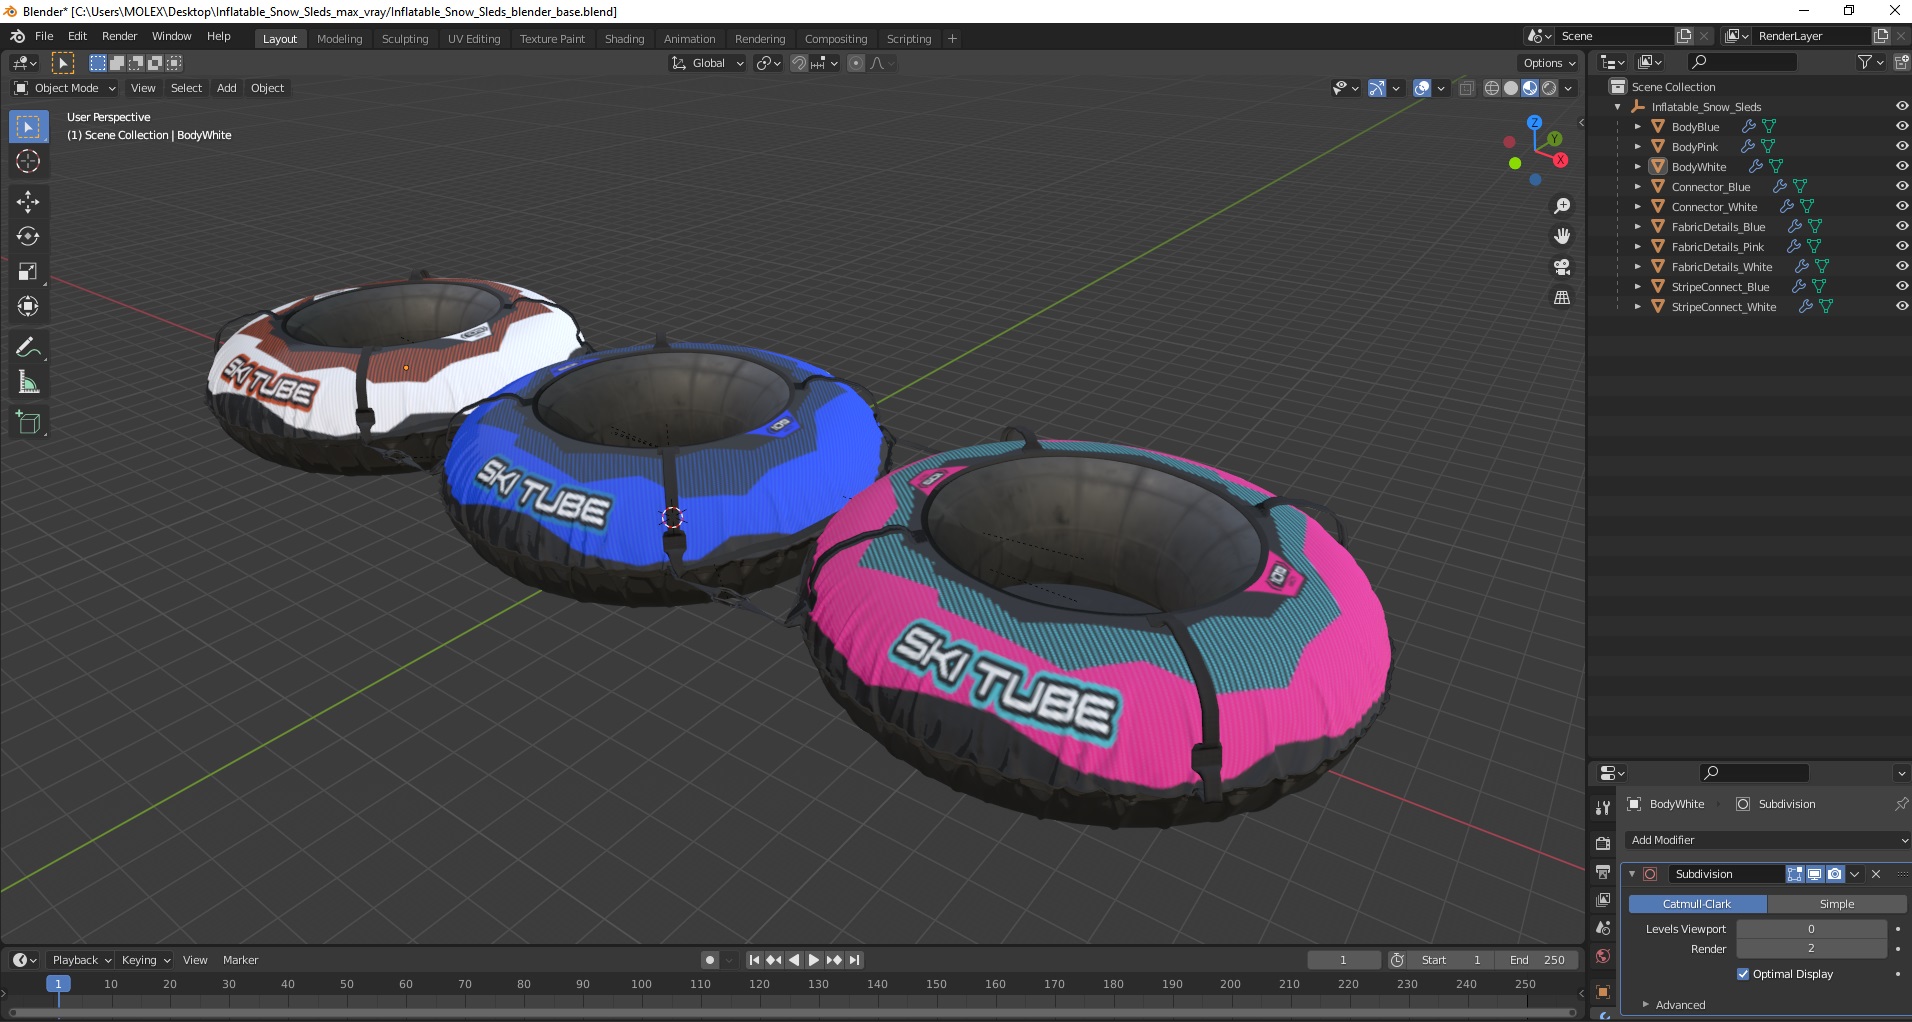Switch perspective/orthographic with the grid icon
The width and height of the screenshot is (1912, 1022).
click(x=1562, y=298)
